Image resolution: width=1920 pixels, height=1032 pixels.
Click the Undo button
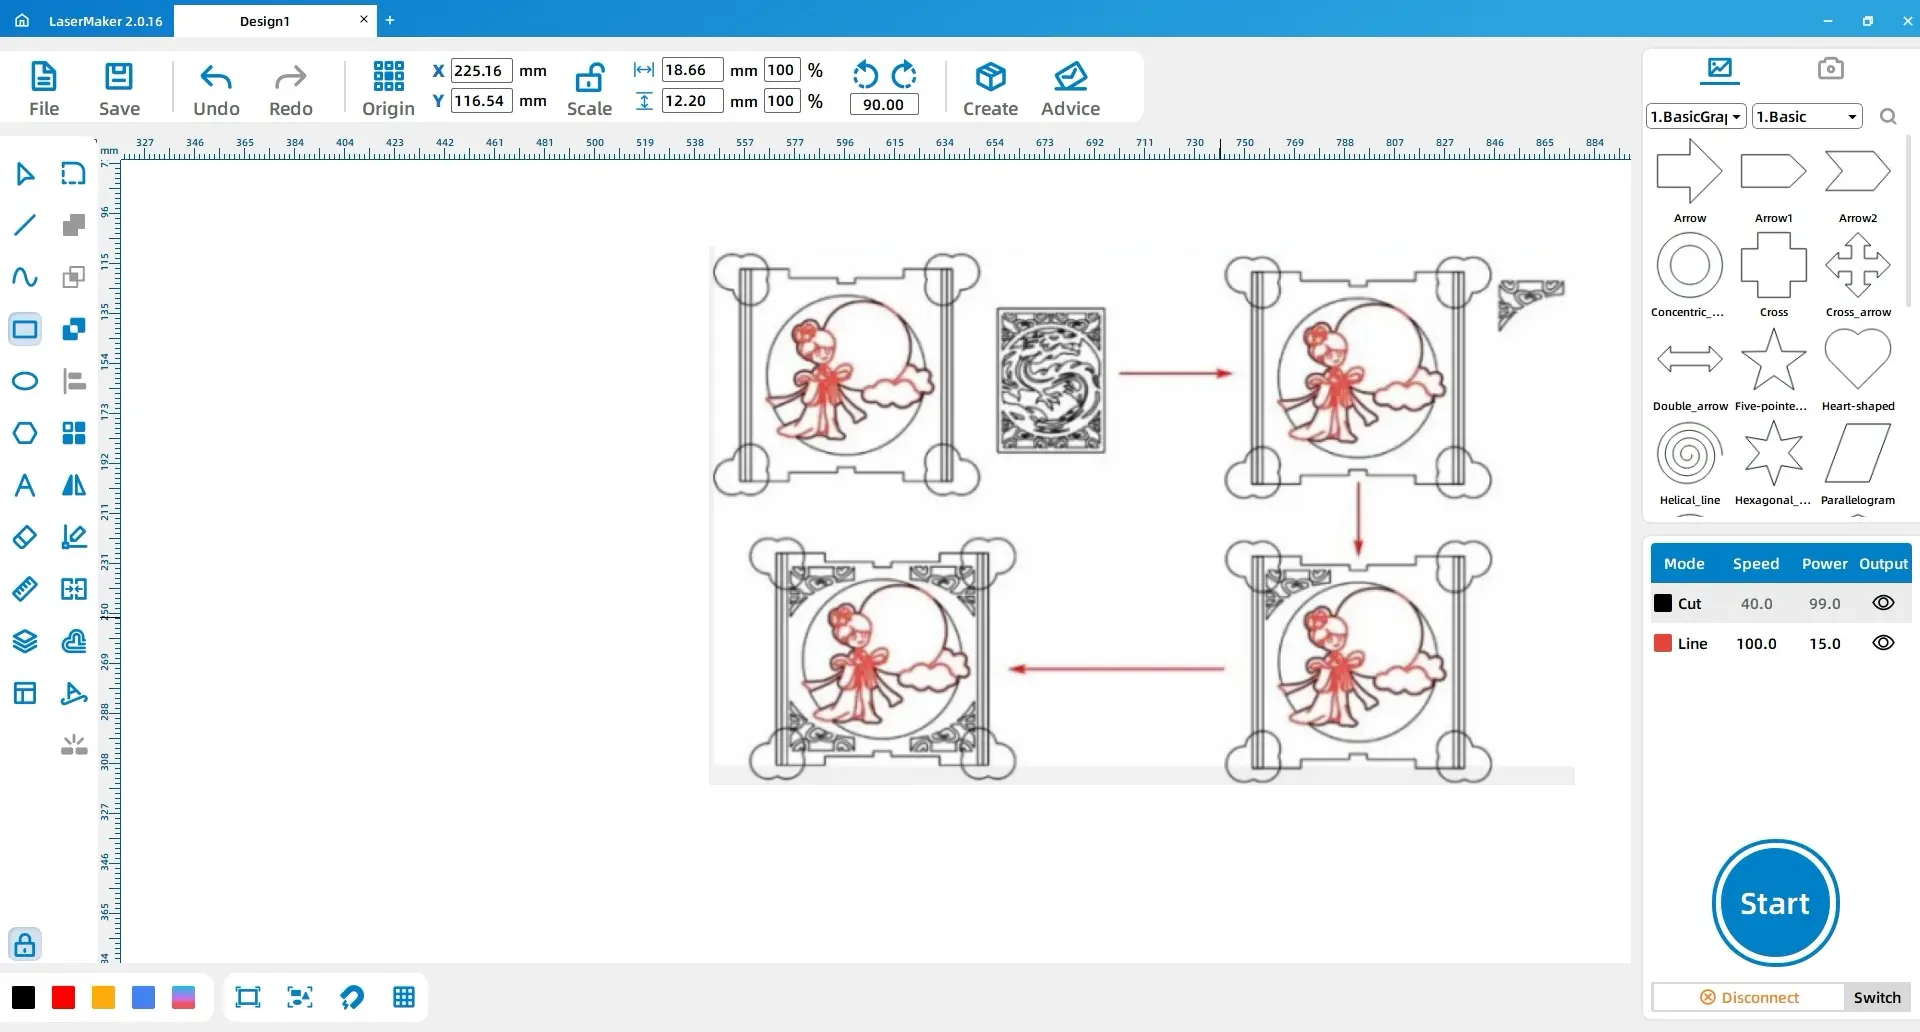coord(216,89)
